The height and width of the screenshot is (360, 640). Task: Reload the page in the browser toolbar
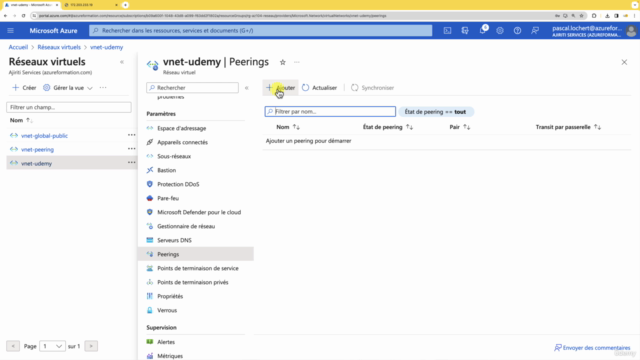pos(23,16)
